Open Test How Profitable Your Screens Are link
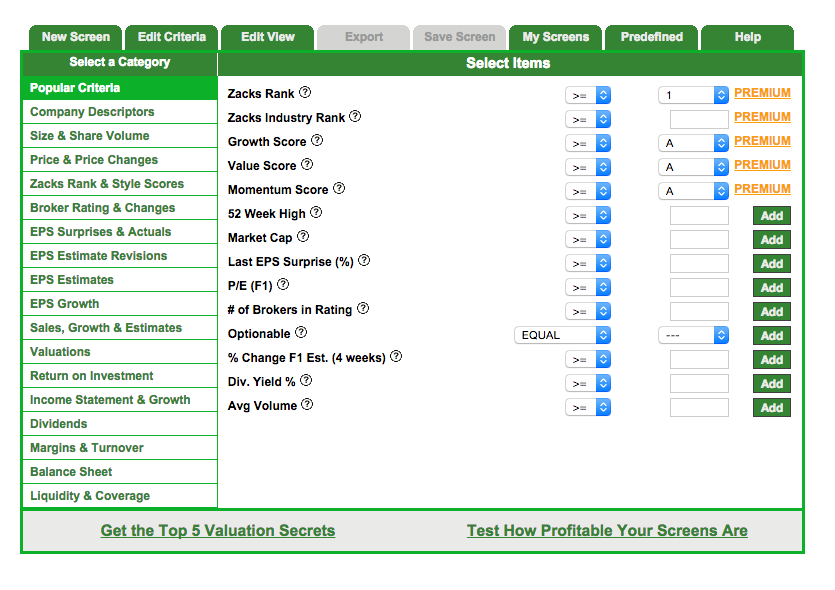Screen dimensions: 835x590 coord(607,530)
